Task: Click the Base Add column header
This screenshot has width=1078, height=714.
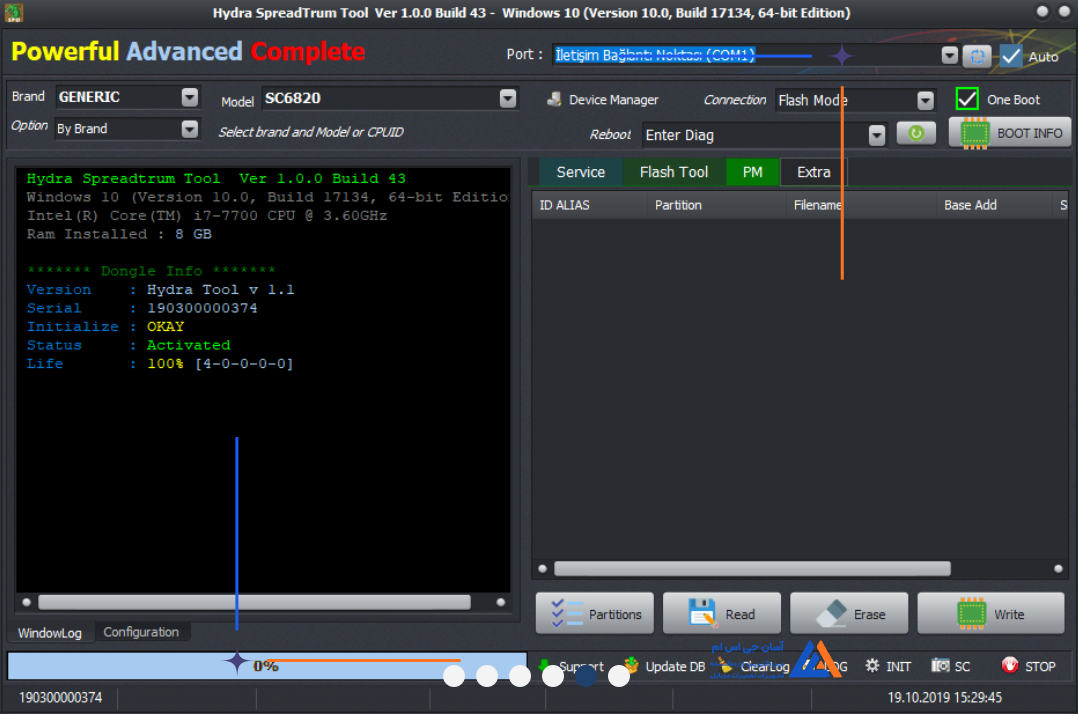Action: point(993,205)
